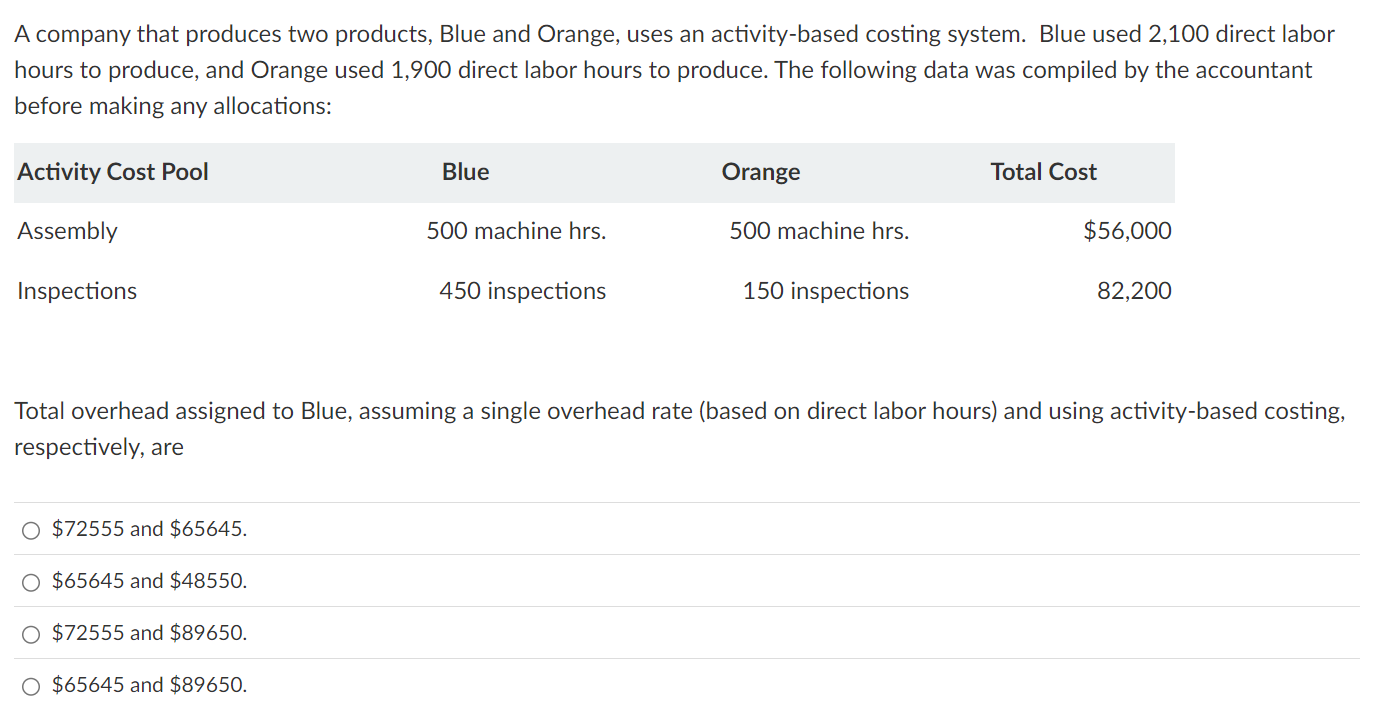This screenshot has width=1383, height=715.
Task: Click the 500 machine hrs. cell under Blue
Action: pos(516,231)
